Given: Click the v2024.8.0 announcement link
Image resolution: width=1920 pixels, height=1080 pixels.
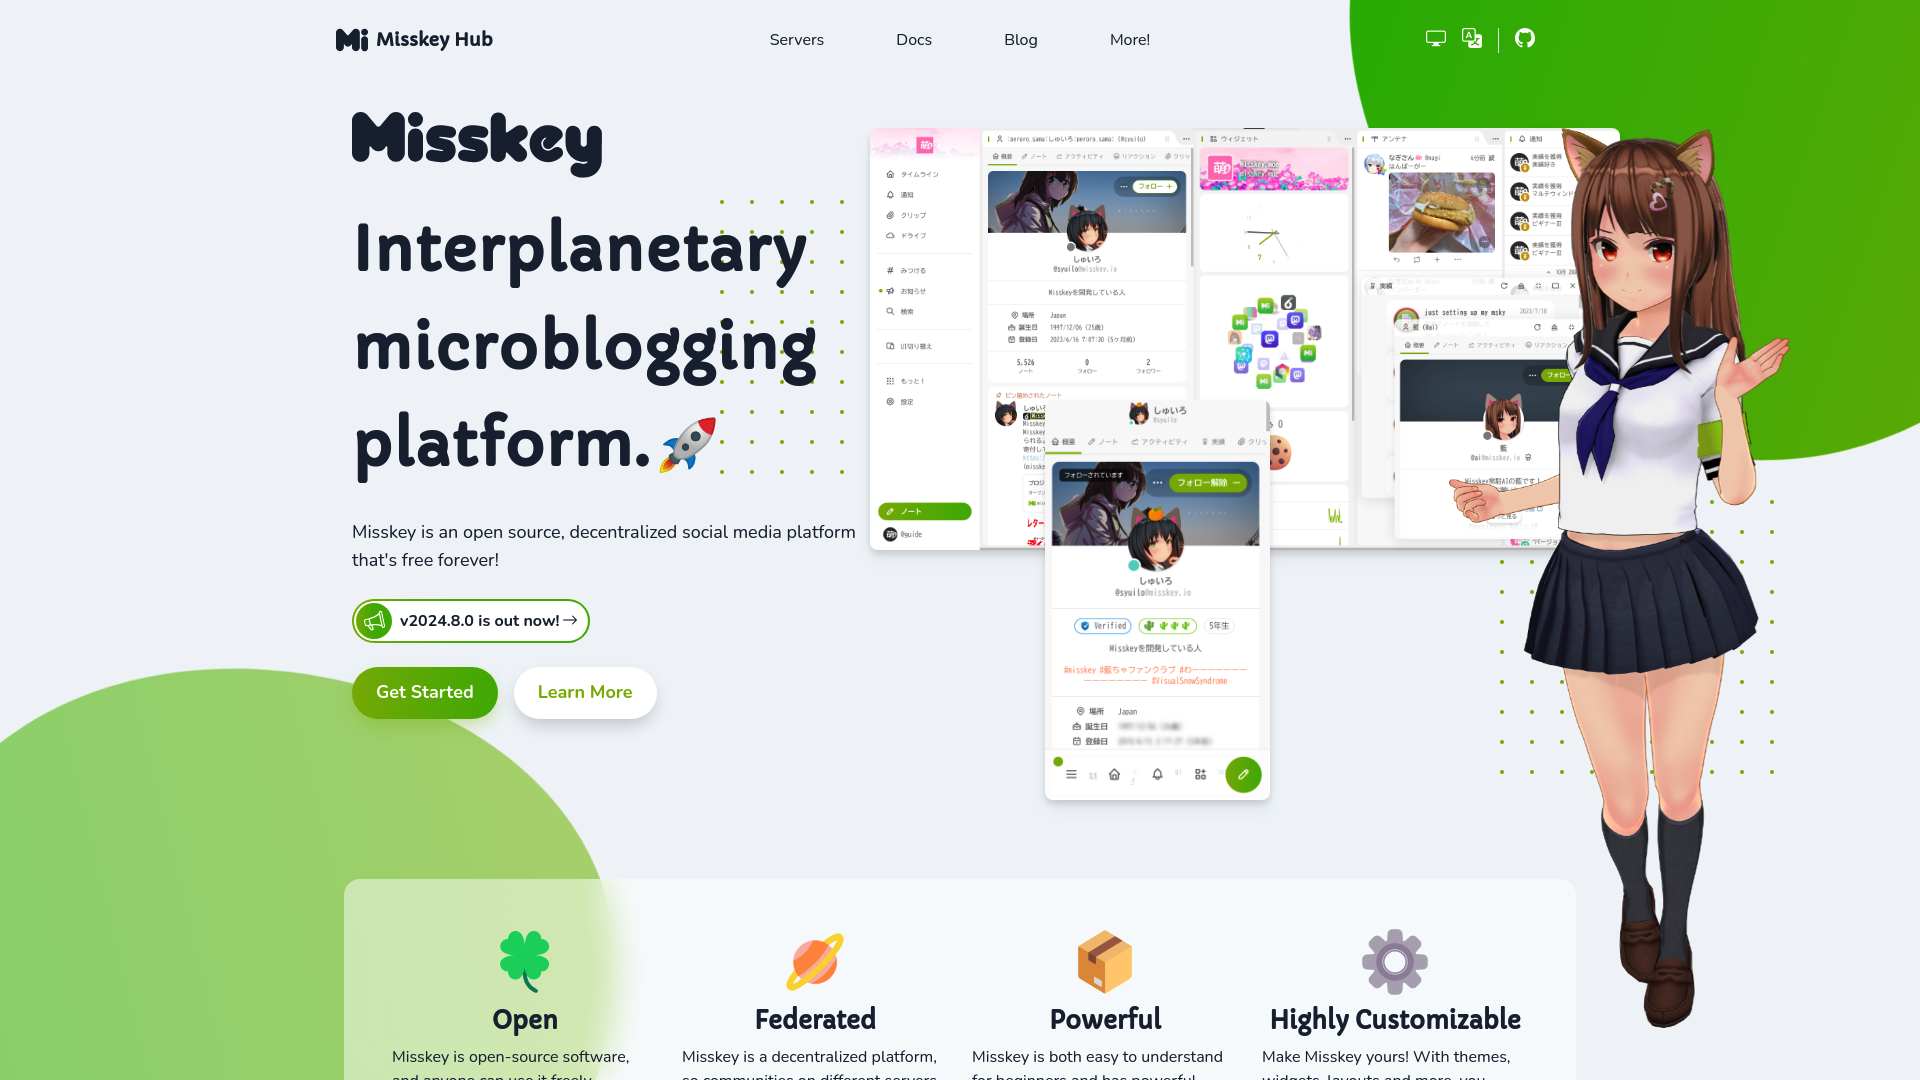Looking at the screenshot, I should click(471, 621).
